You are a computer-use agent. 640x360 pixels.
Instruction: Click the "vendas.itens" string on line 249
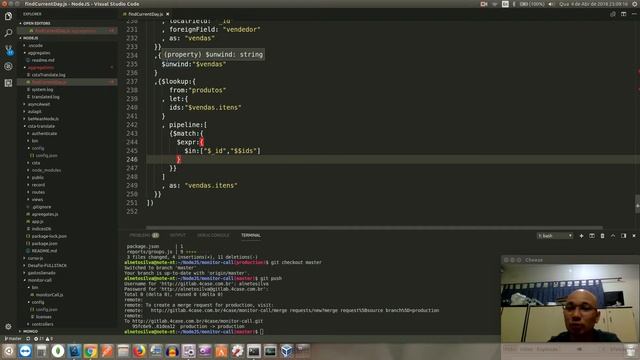[x=211, y=185]
